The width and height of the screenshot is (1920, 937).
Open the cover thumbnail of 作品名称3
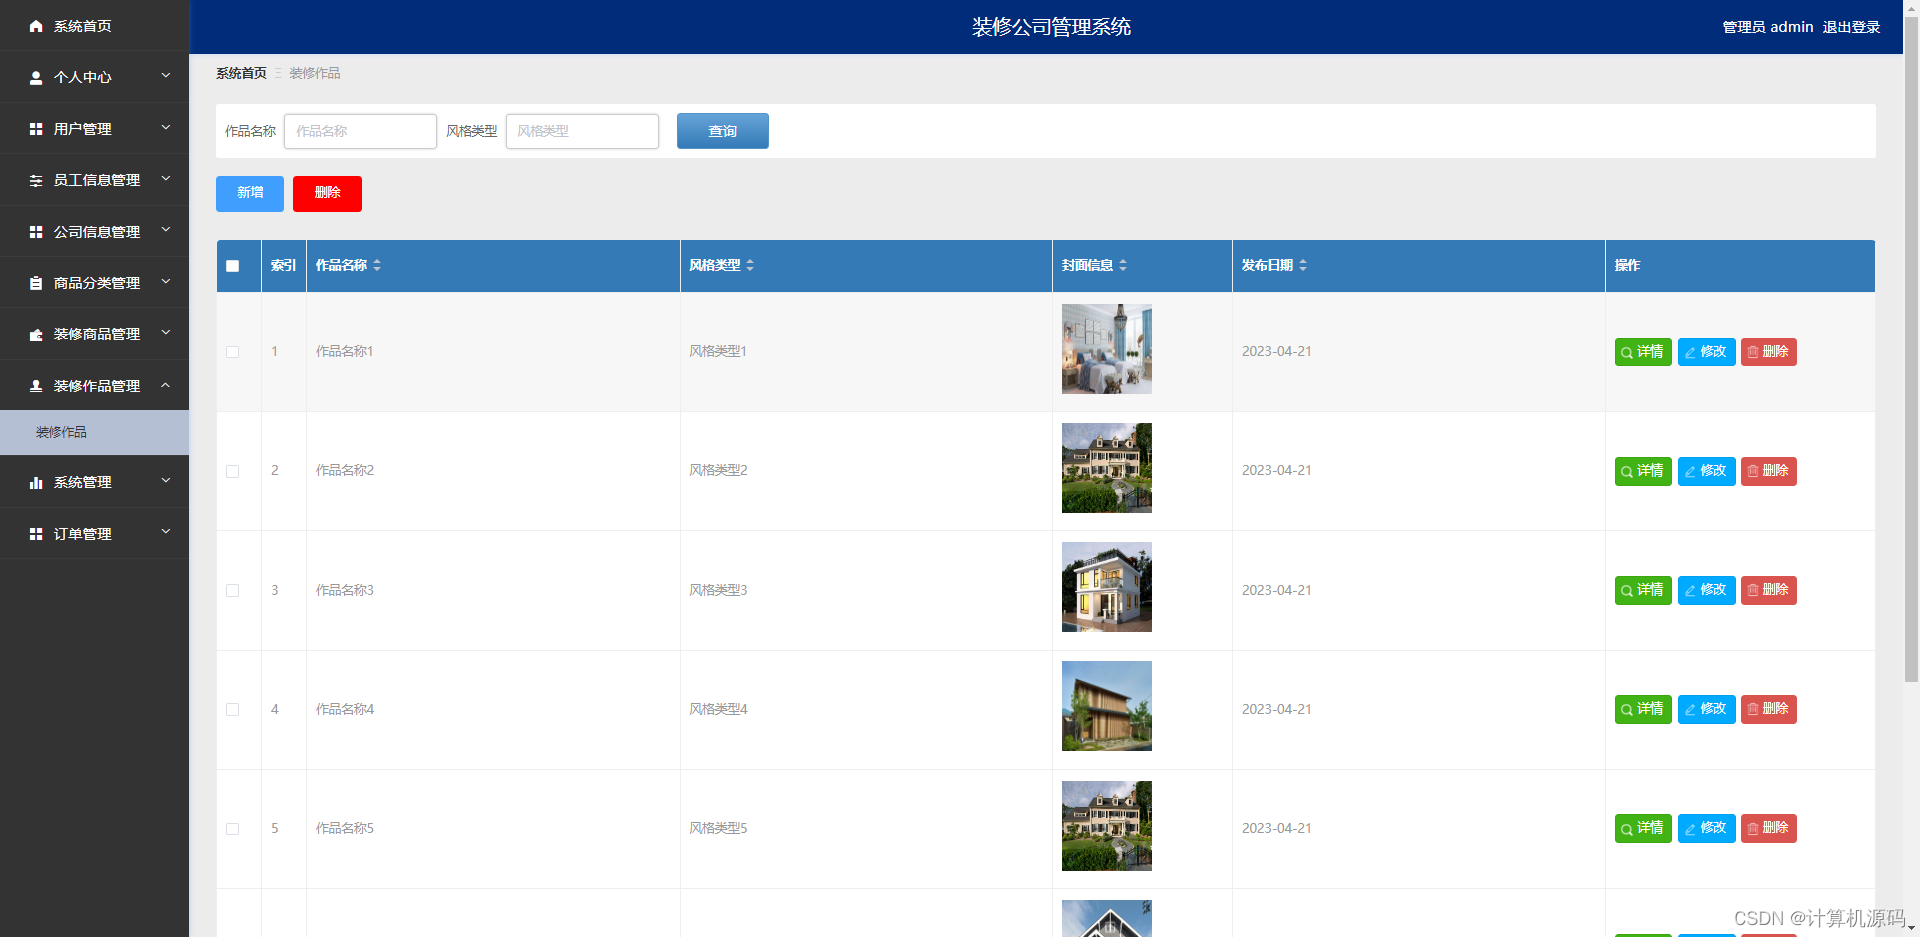[x=1106, y=587]
